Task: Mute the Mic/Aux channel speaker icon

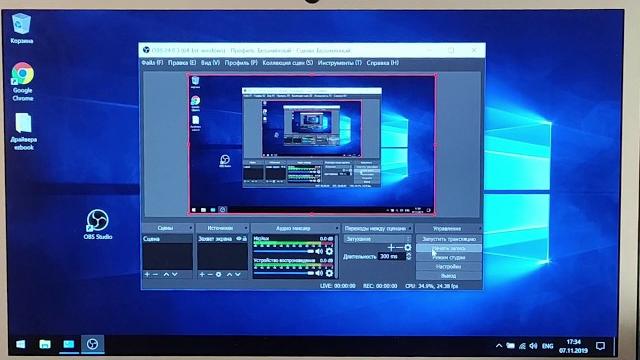Action: tap(319, 251)
